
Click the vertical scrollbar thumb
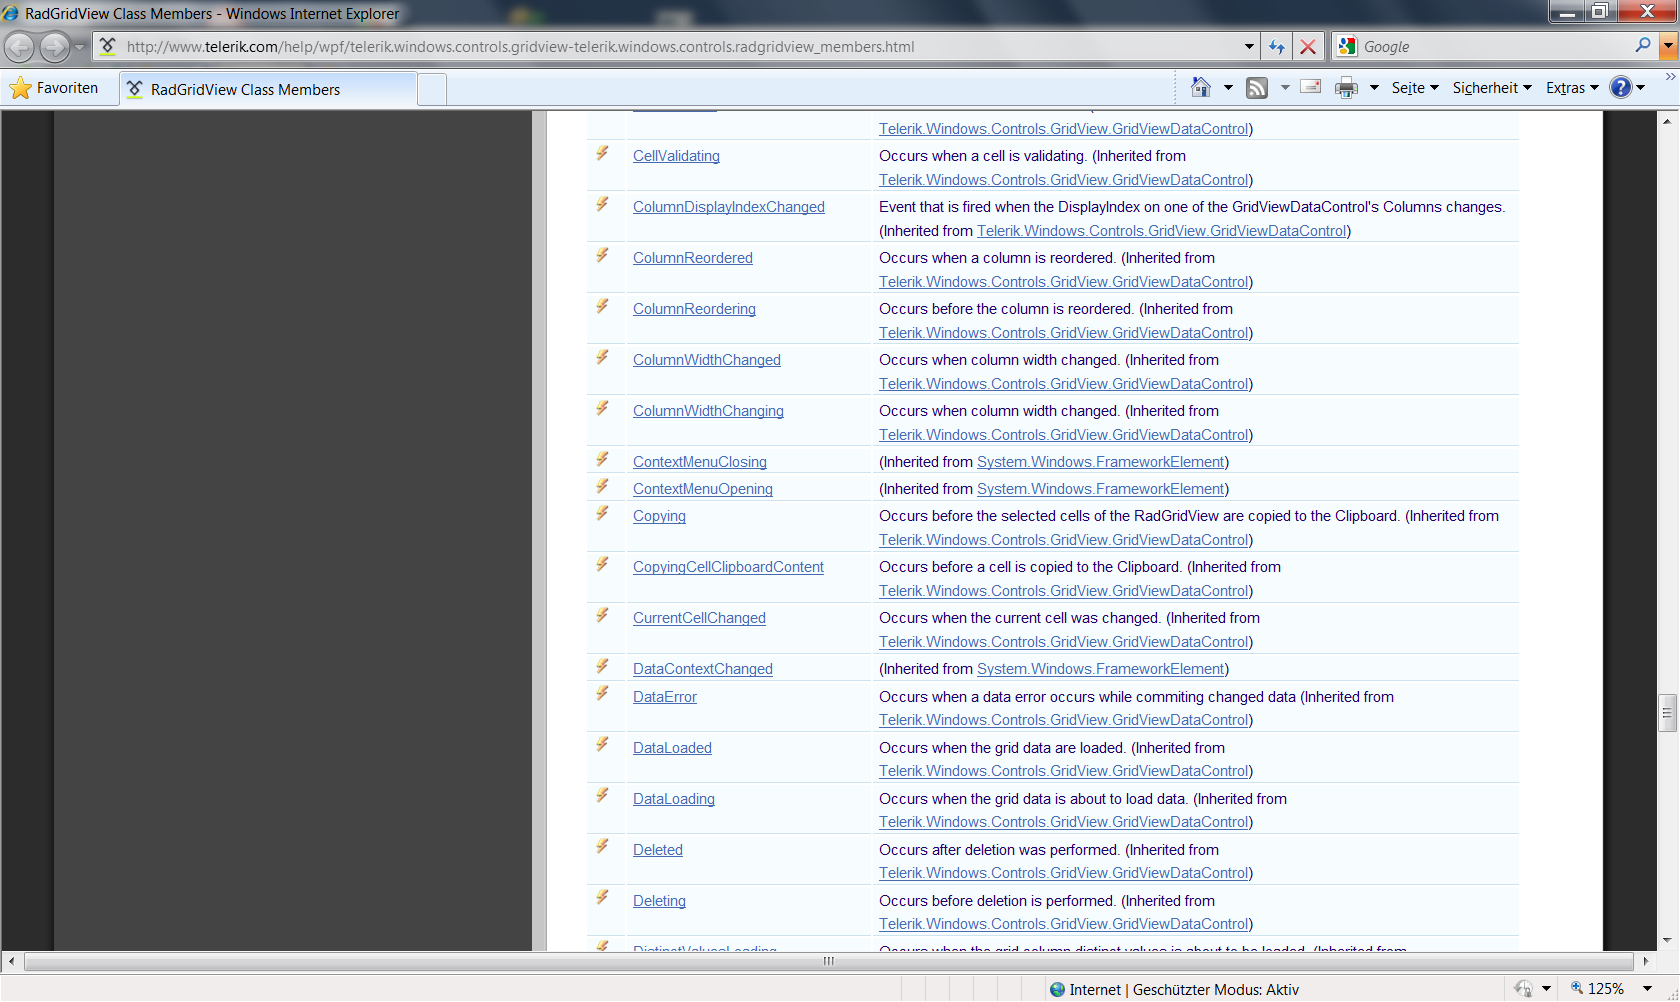1667,713
